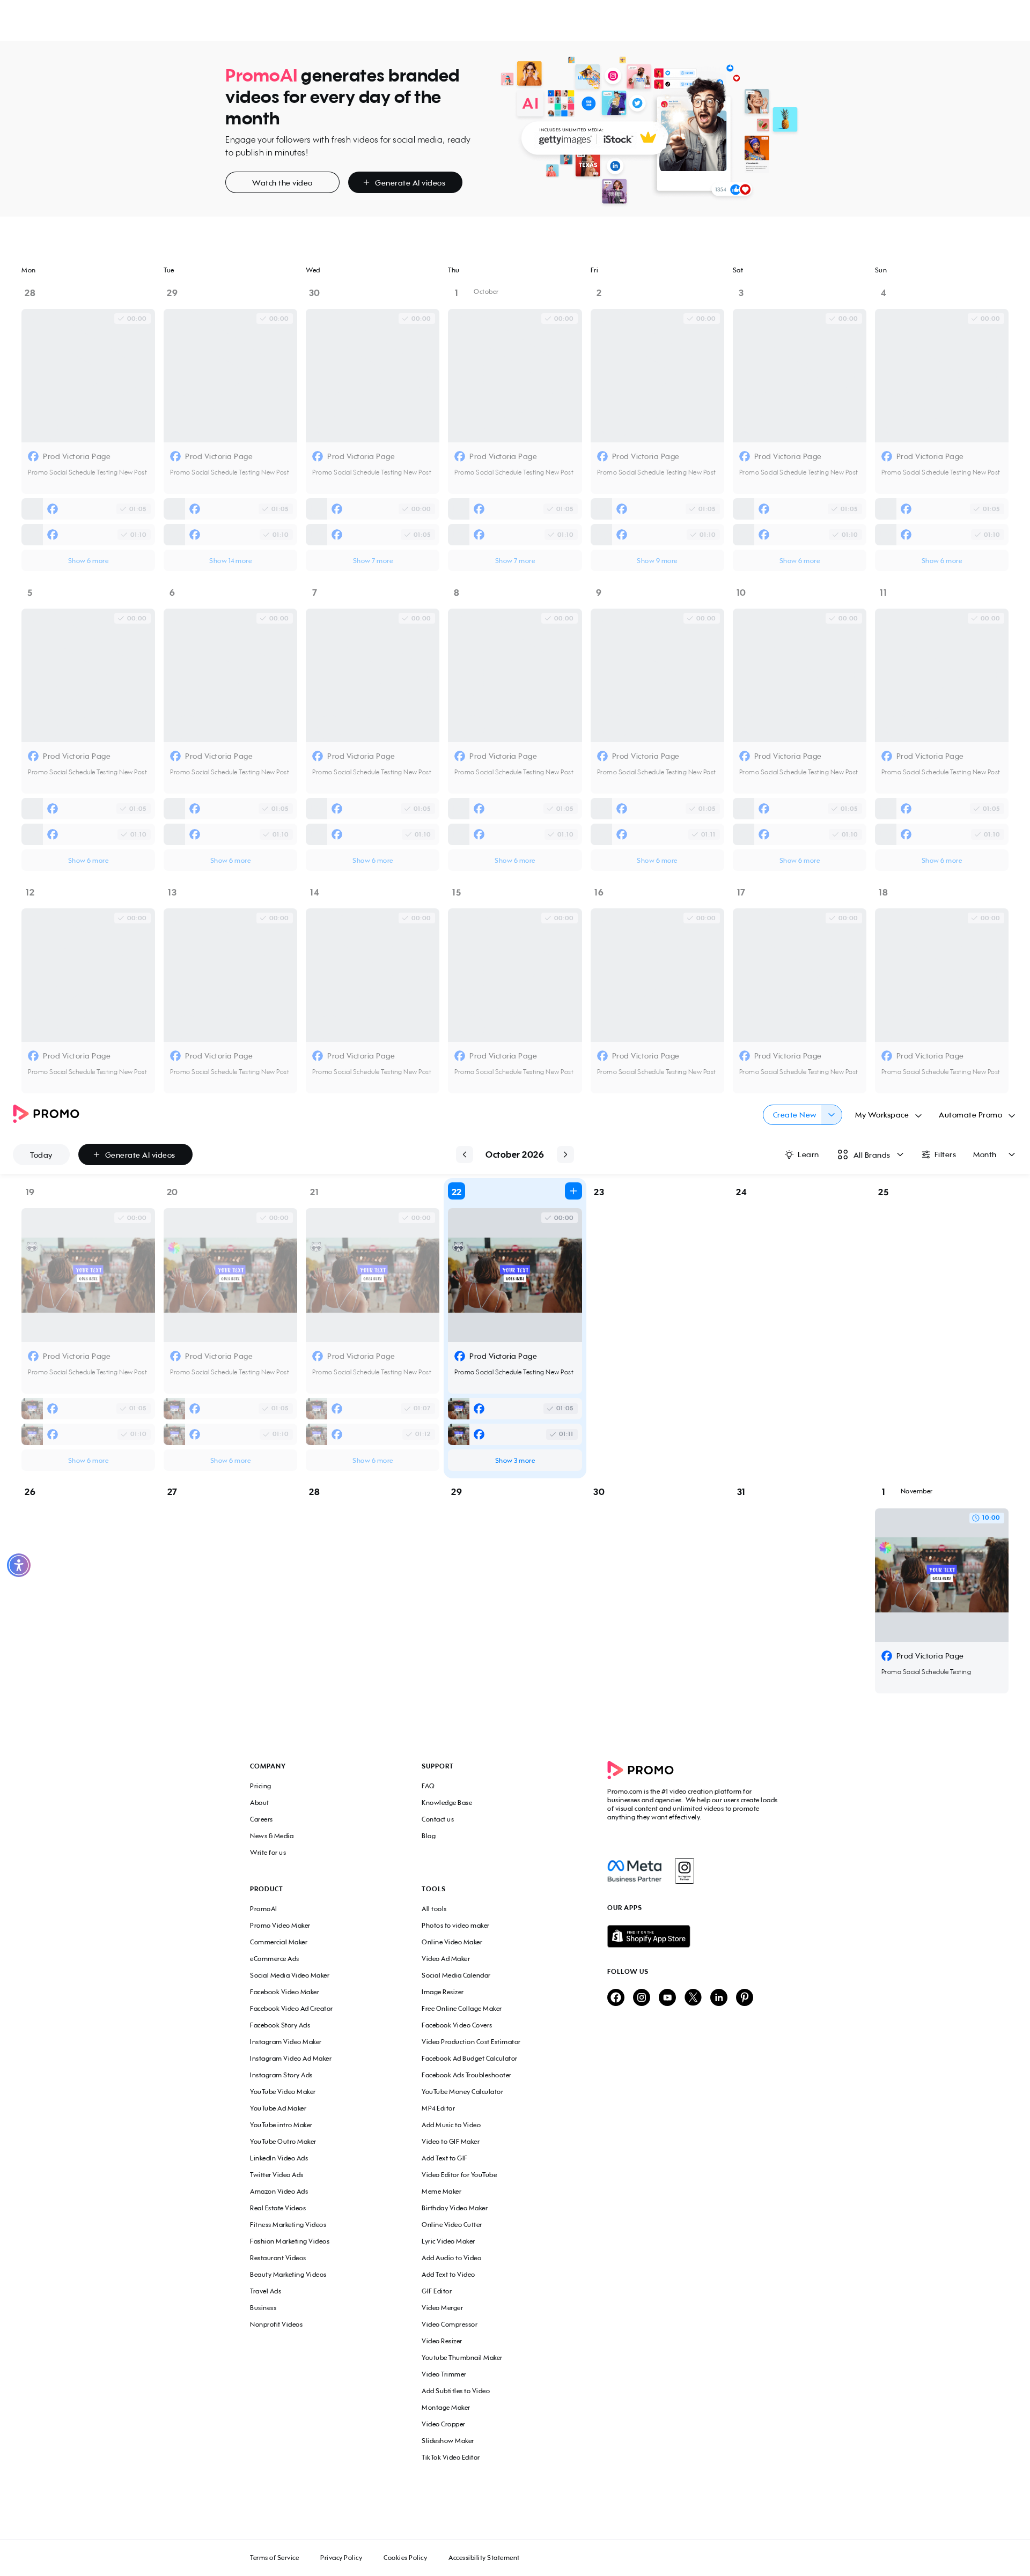This screenshot has height=2576, width=1030.
Task: Open the 01:11 Facebook post on day 22
Action: (515, 1434)
